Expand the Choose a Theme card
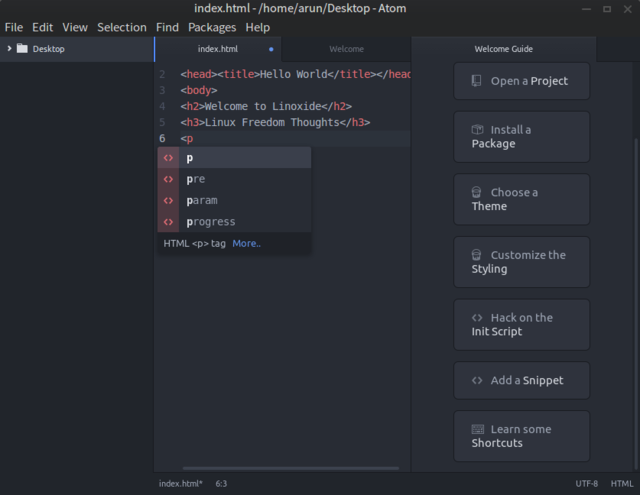640x495 pixels. coord(522,199)
